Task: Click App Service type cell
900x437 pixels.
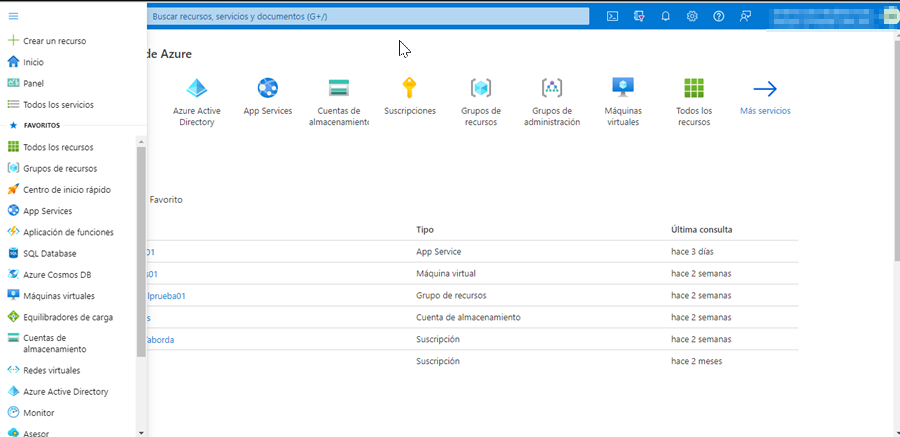Action: click(439, 252)
